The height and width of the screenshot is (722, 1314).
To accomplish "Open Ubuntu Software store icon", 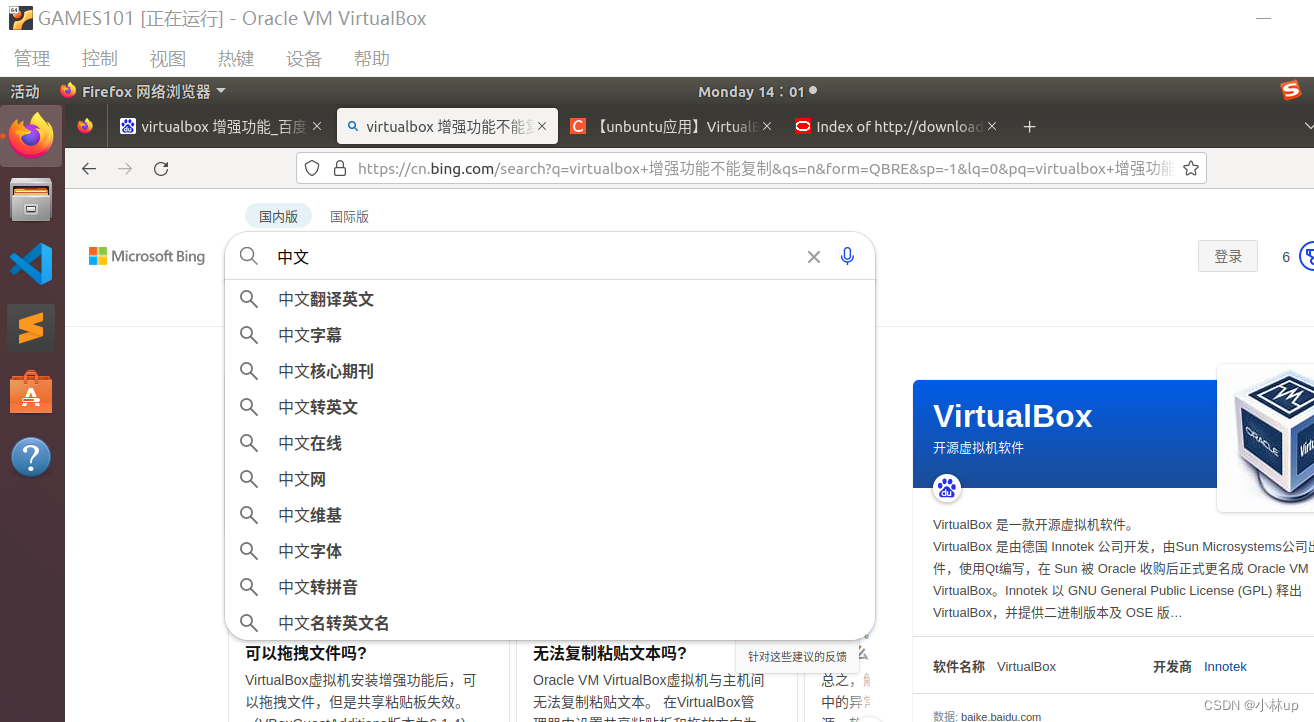I will point(31,392).
